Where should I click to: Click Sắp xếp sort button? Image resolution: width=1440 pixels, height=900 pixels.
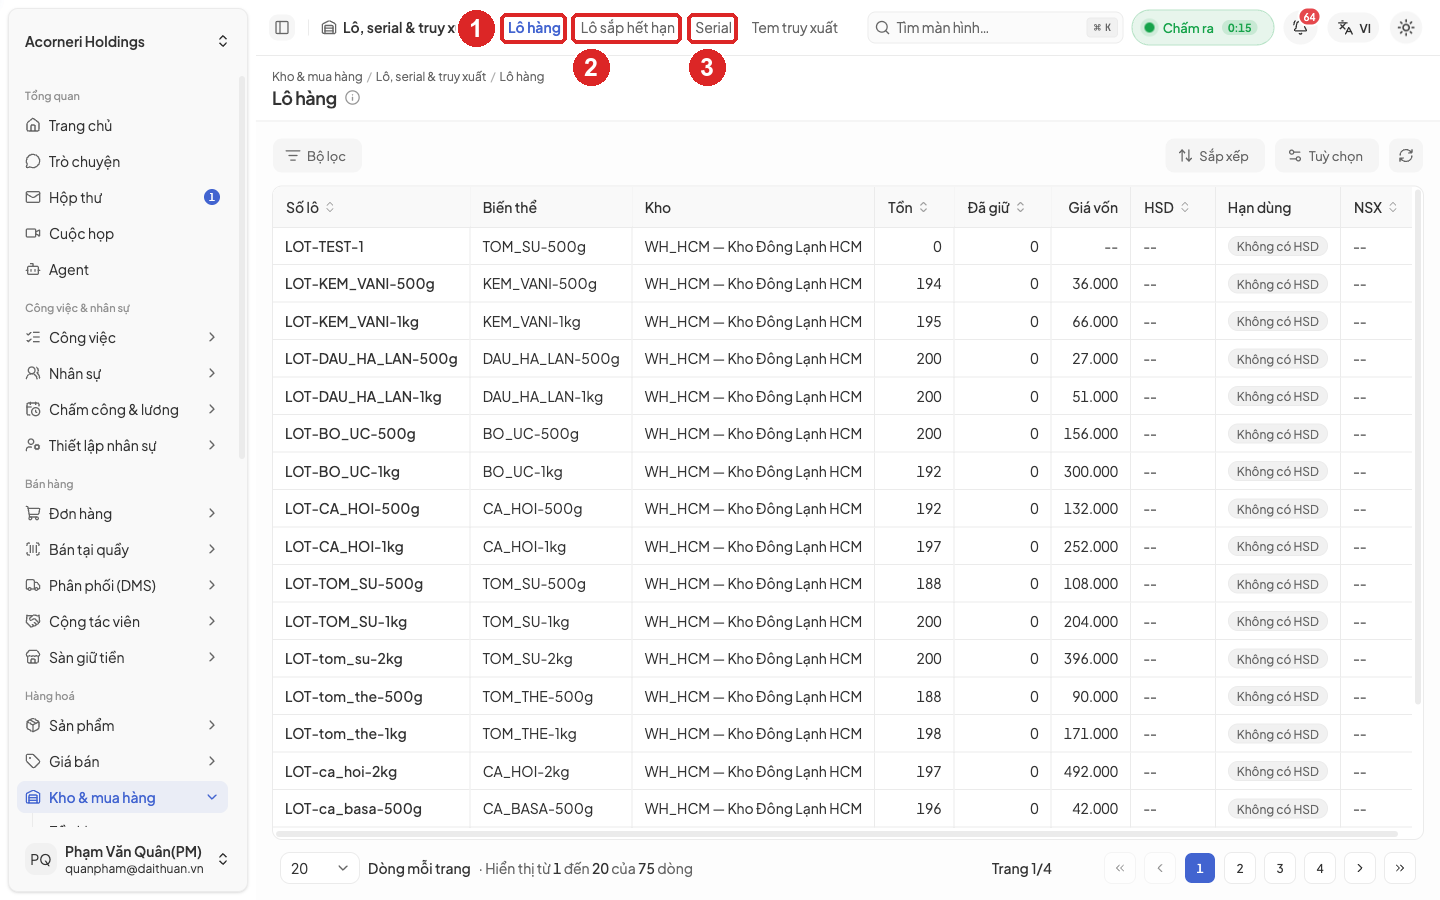point(1214,156)
